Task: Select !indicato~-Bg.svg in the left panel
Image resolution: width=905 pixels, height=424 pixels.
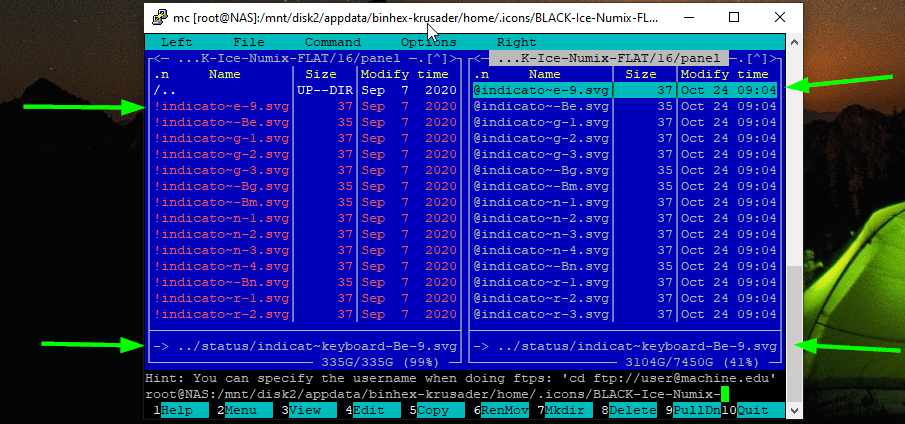Action: tap(305, 186)
